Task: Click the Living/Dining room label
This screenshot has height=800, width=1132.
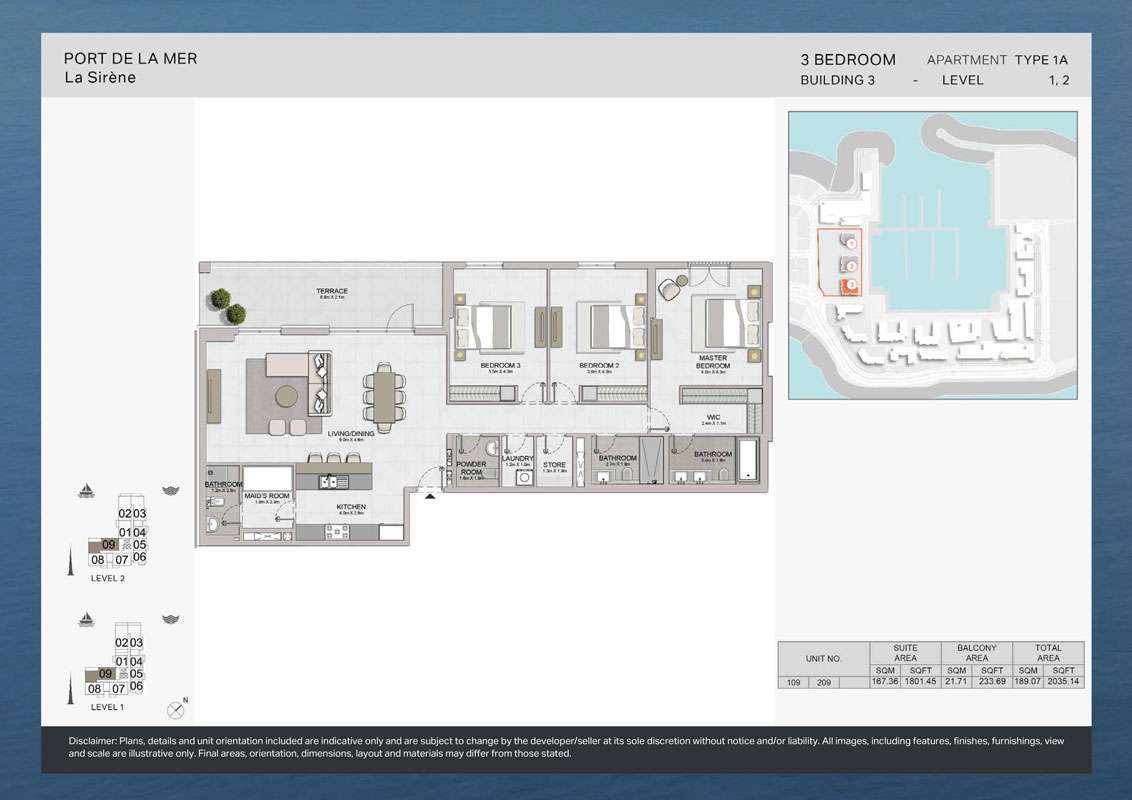Action: click(351, 434)
